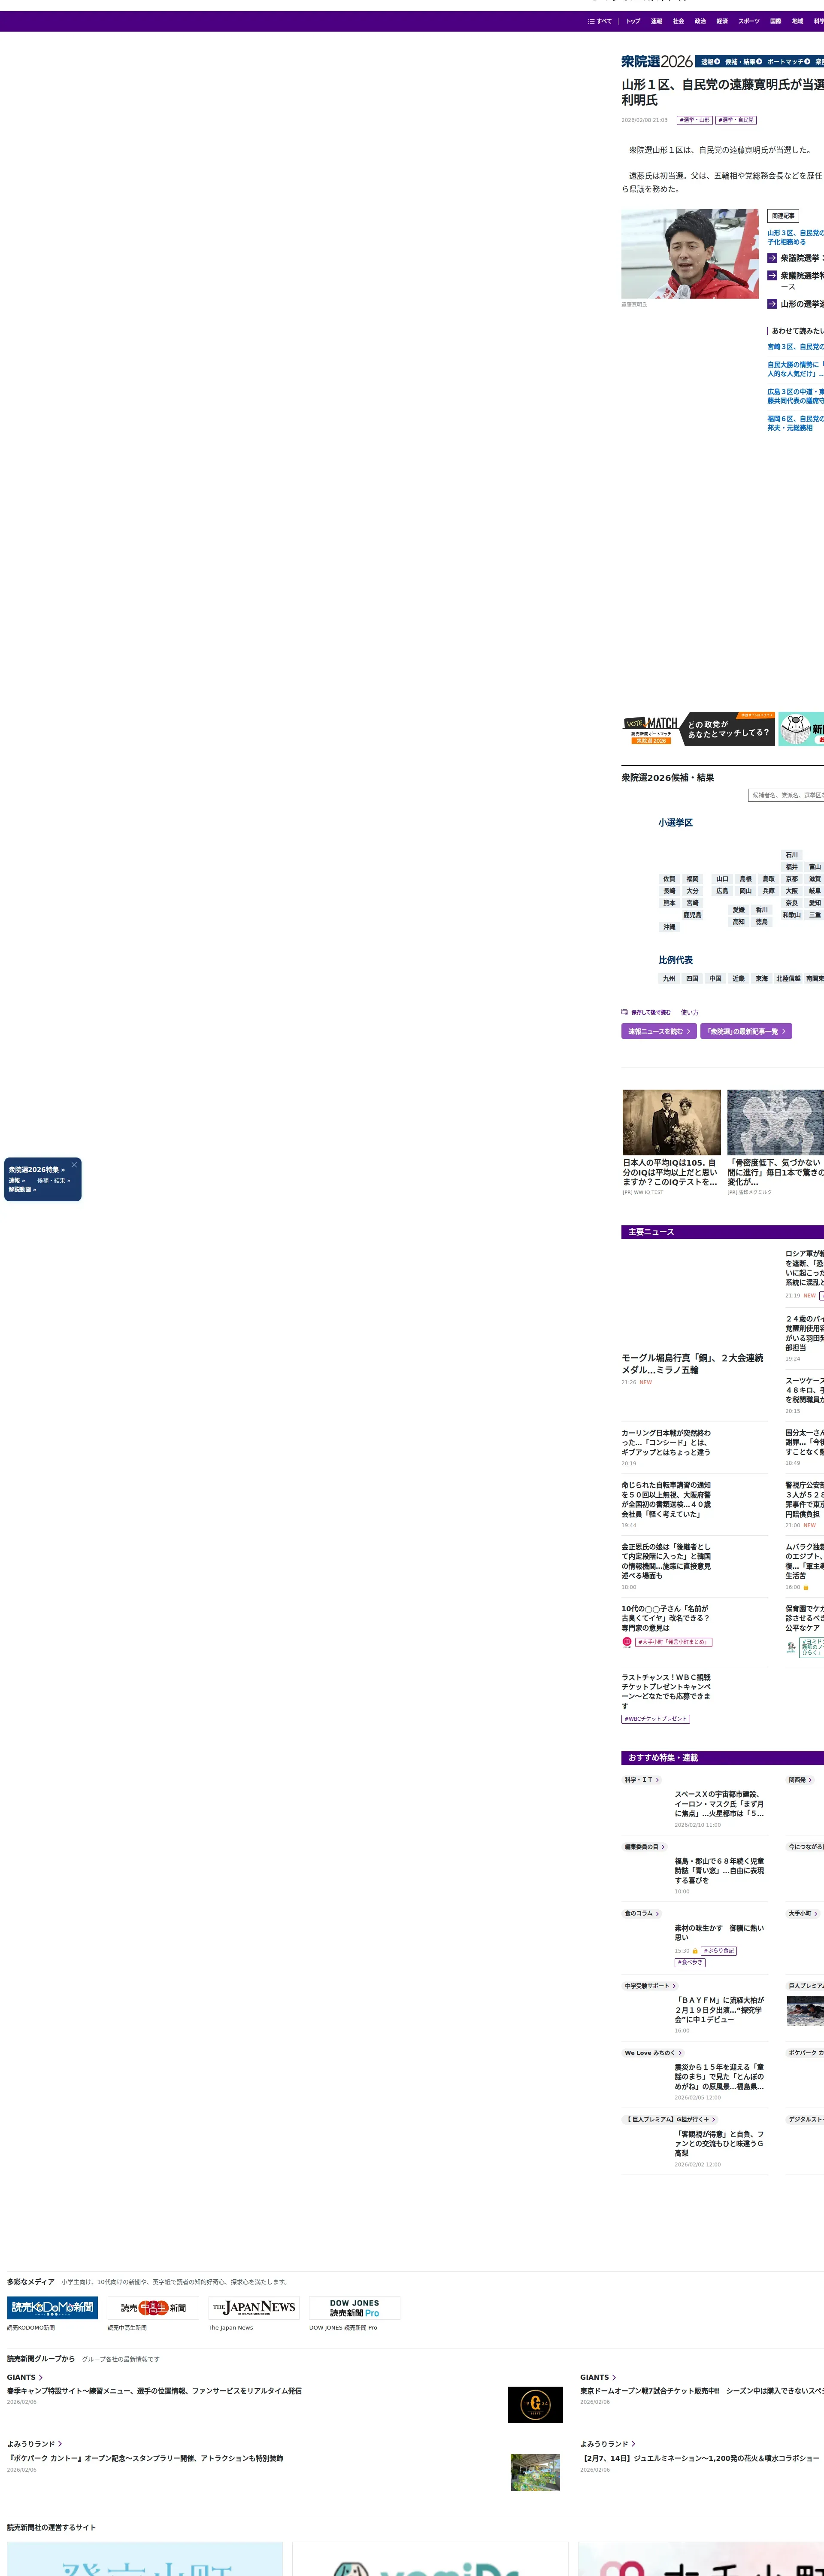
Task: Open the GIANTS circular logo thumbnail
Action: pyautogui.click(x=535, y=2405)
